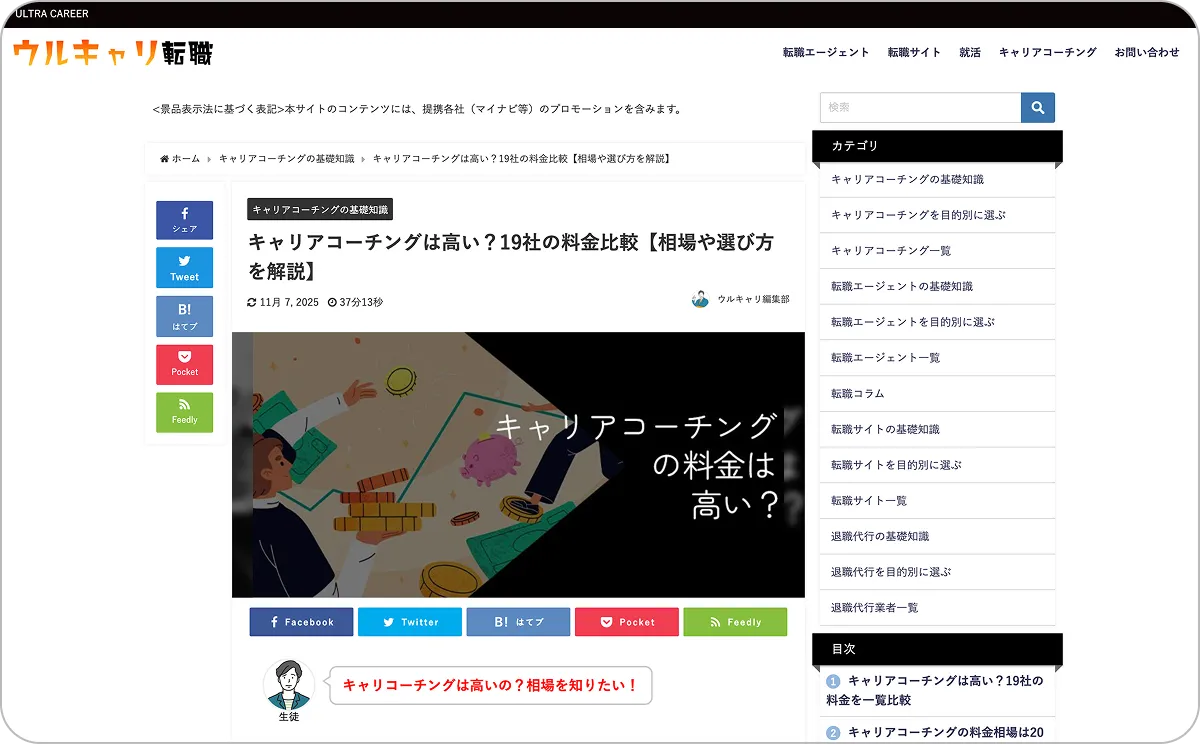Bookmark on Hatena with the B! sidebar icon
This screenshot has width=1200, height=744.
(184, 316)
